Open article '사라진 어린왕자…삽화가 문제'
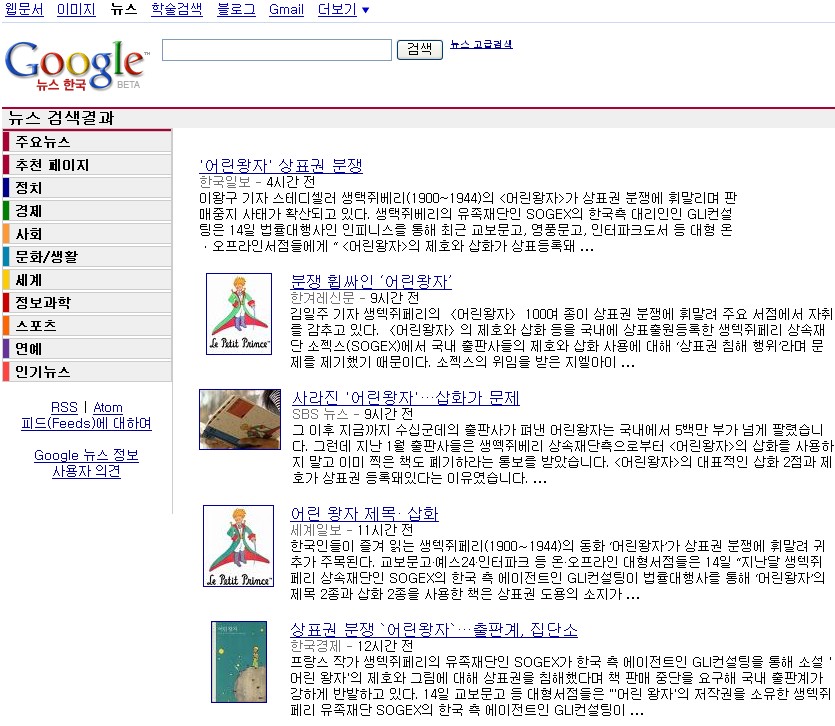The image size is (835, 726). point(406,398)
